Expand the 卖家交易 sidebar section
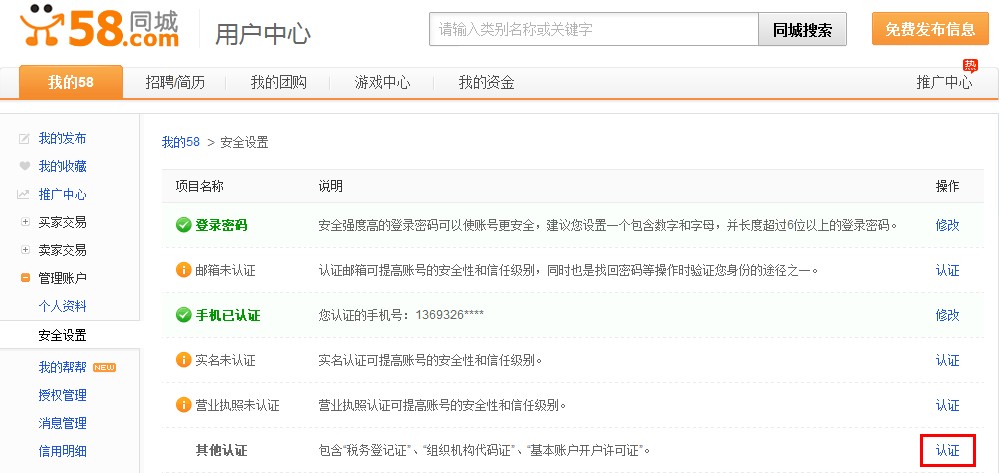Viewport: 999px width, 473px height. point(25,250)
